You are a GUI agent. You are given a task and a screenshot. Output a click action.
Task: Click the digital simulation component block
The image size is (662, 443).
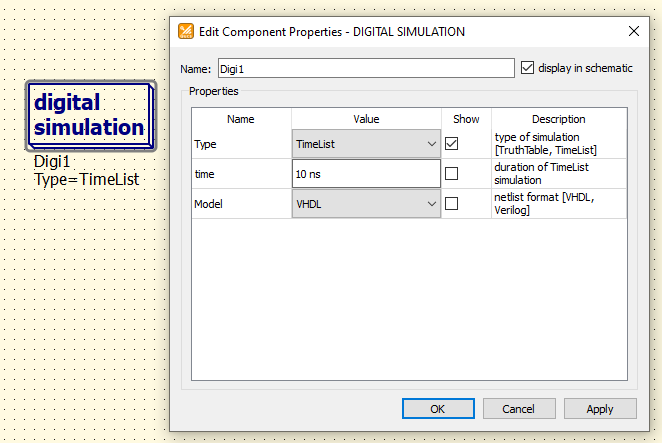(x=91, y=116)
